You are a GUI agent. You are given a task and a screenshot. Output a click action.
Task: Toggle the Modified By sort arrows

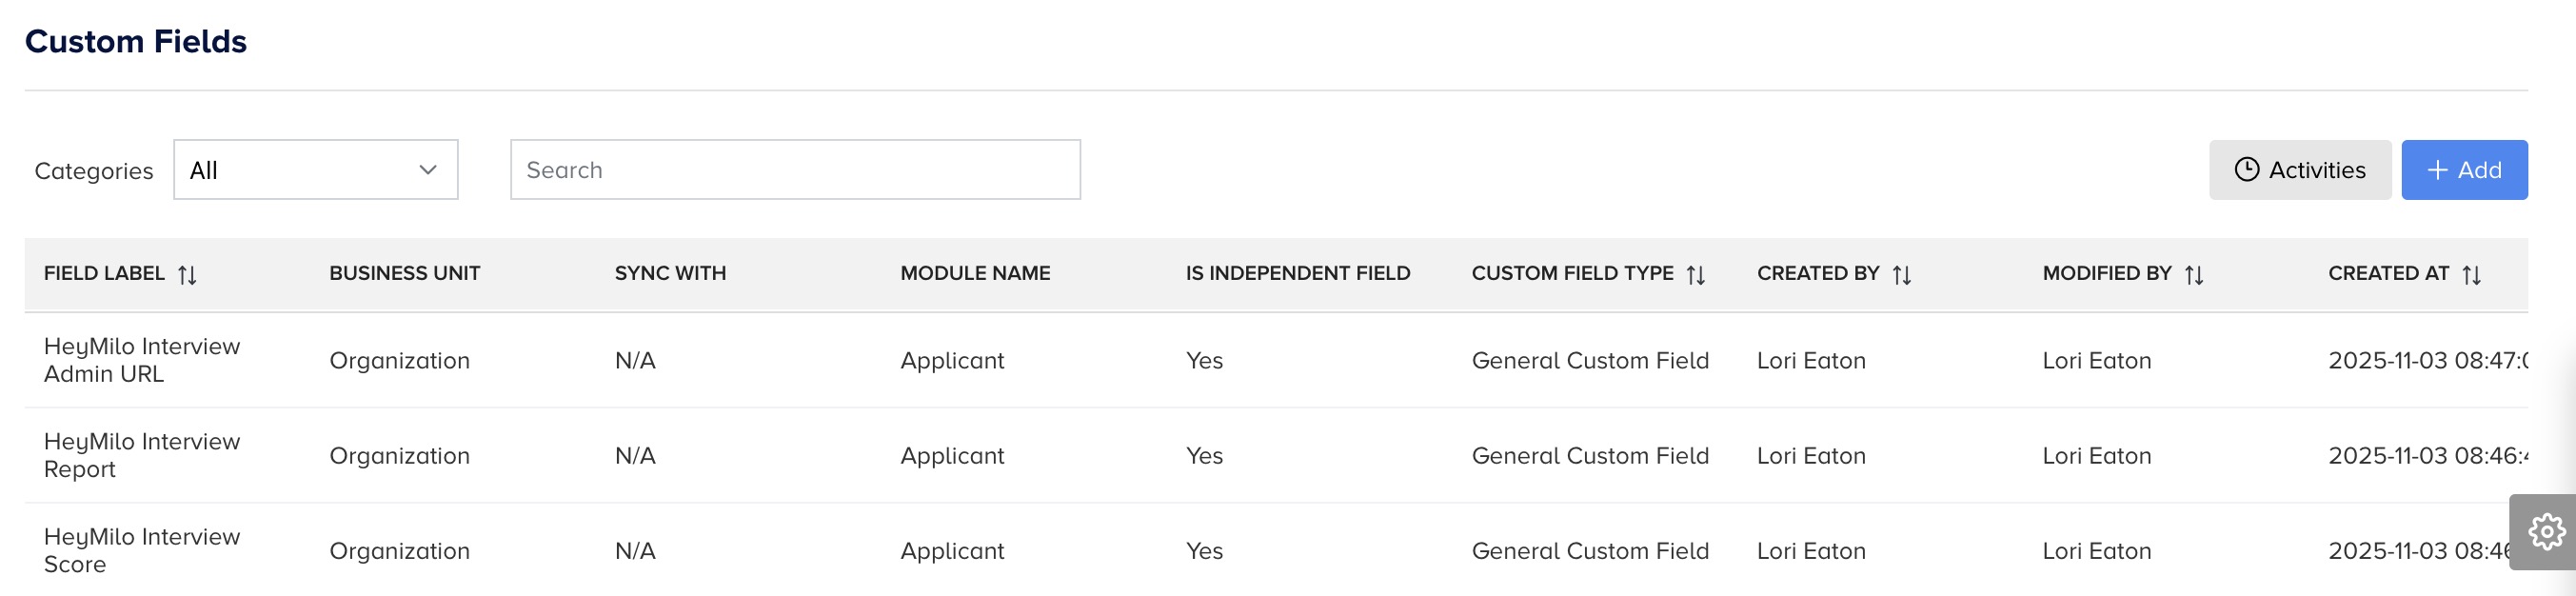pyautogui.click(x=2193, y=275)
